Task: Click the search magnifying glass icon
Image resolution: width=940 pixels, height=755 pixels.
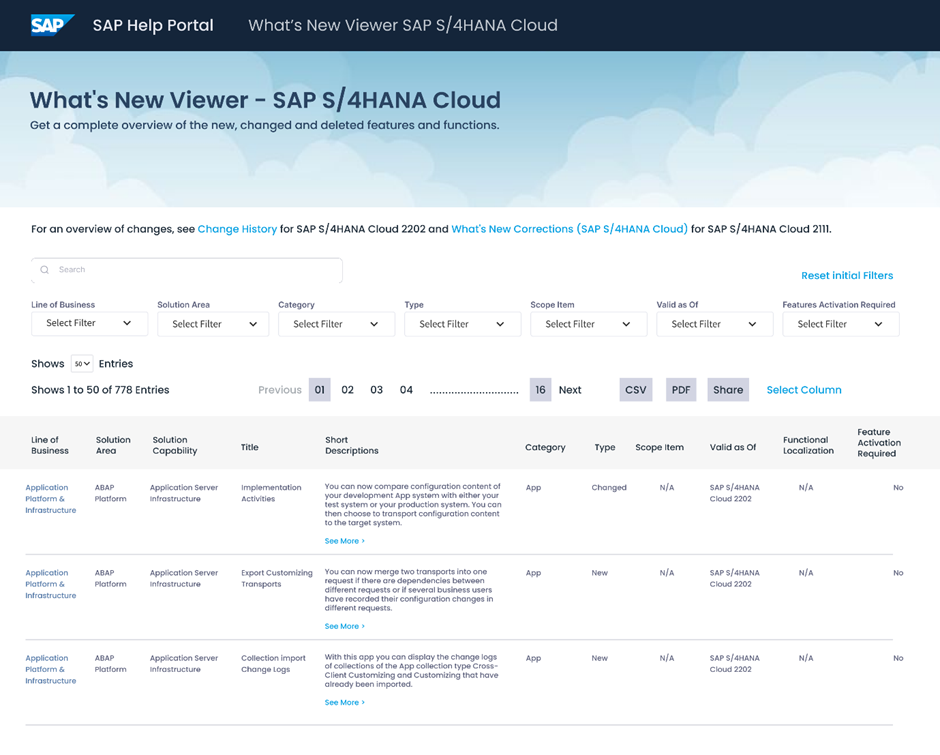Action: point(44,270)
